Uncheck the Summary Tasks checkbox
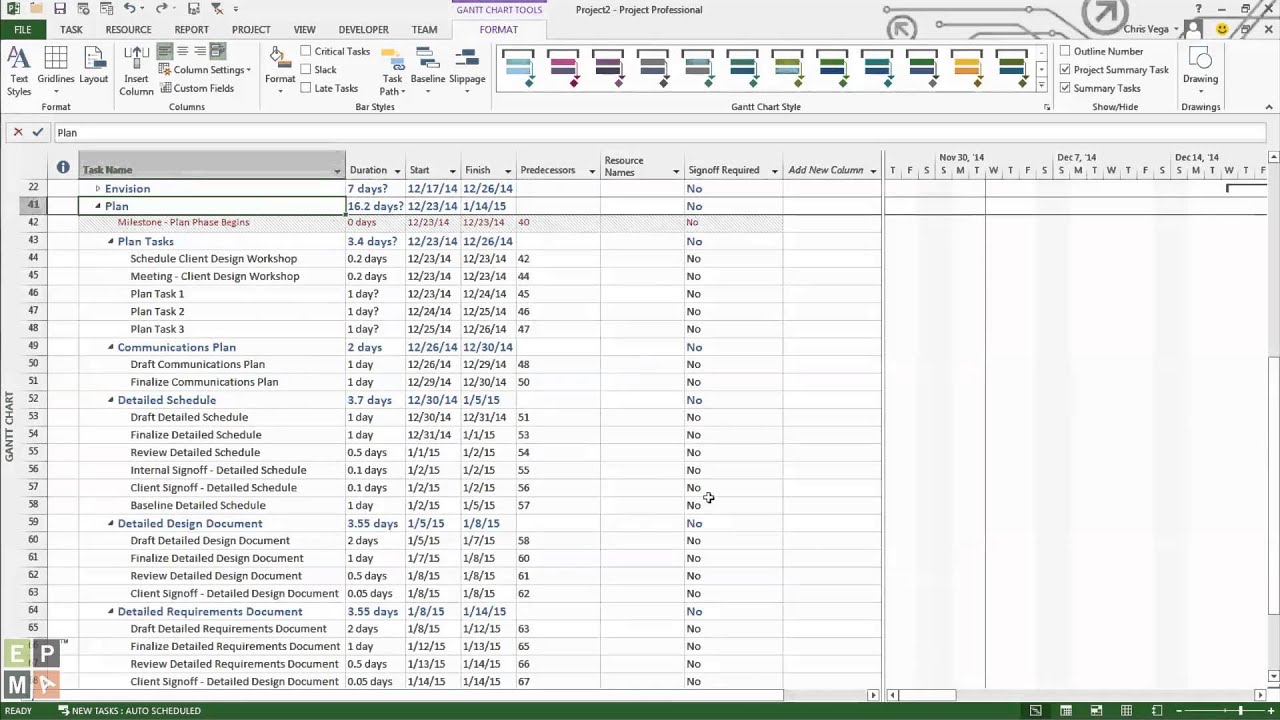Image resolution: width=1280 pixels, height=720 pixels. click(x=1065, y=88)
